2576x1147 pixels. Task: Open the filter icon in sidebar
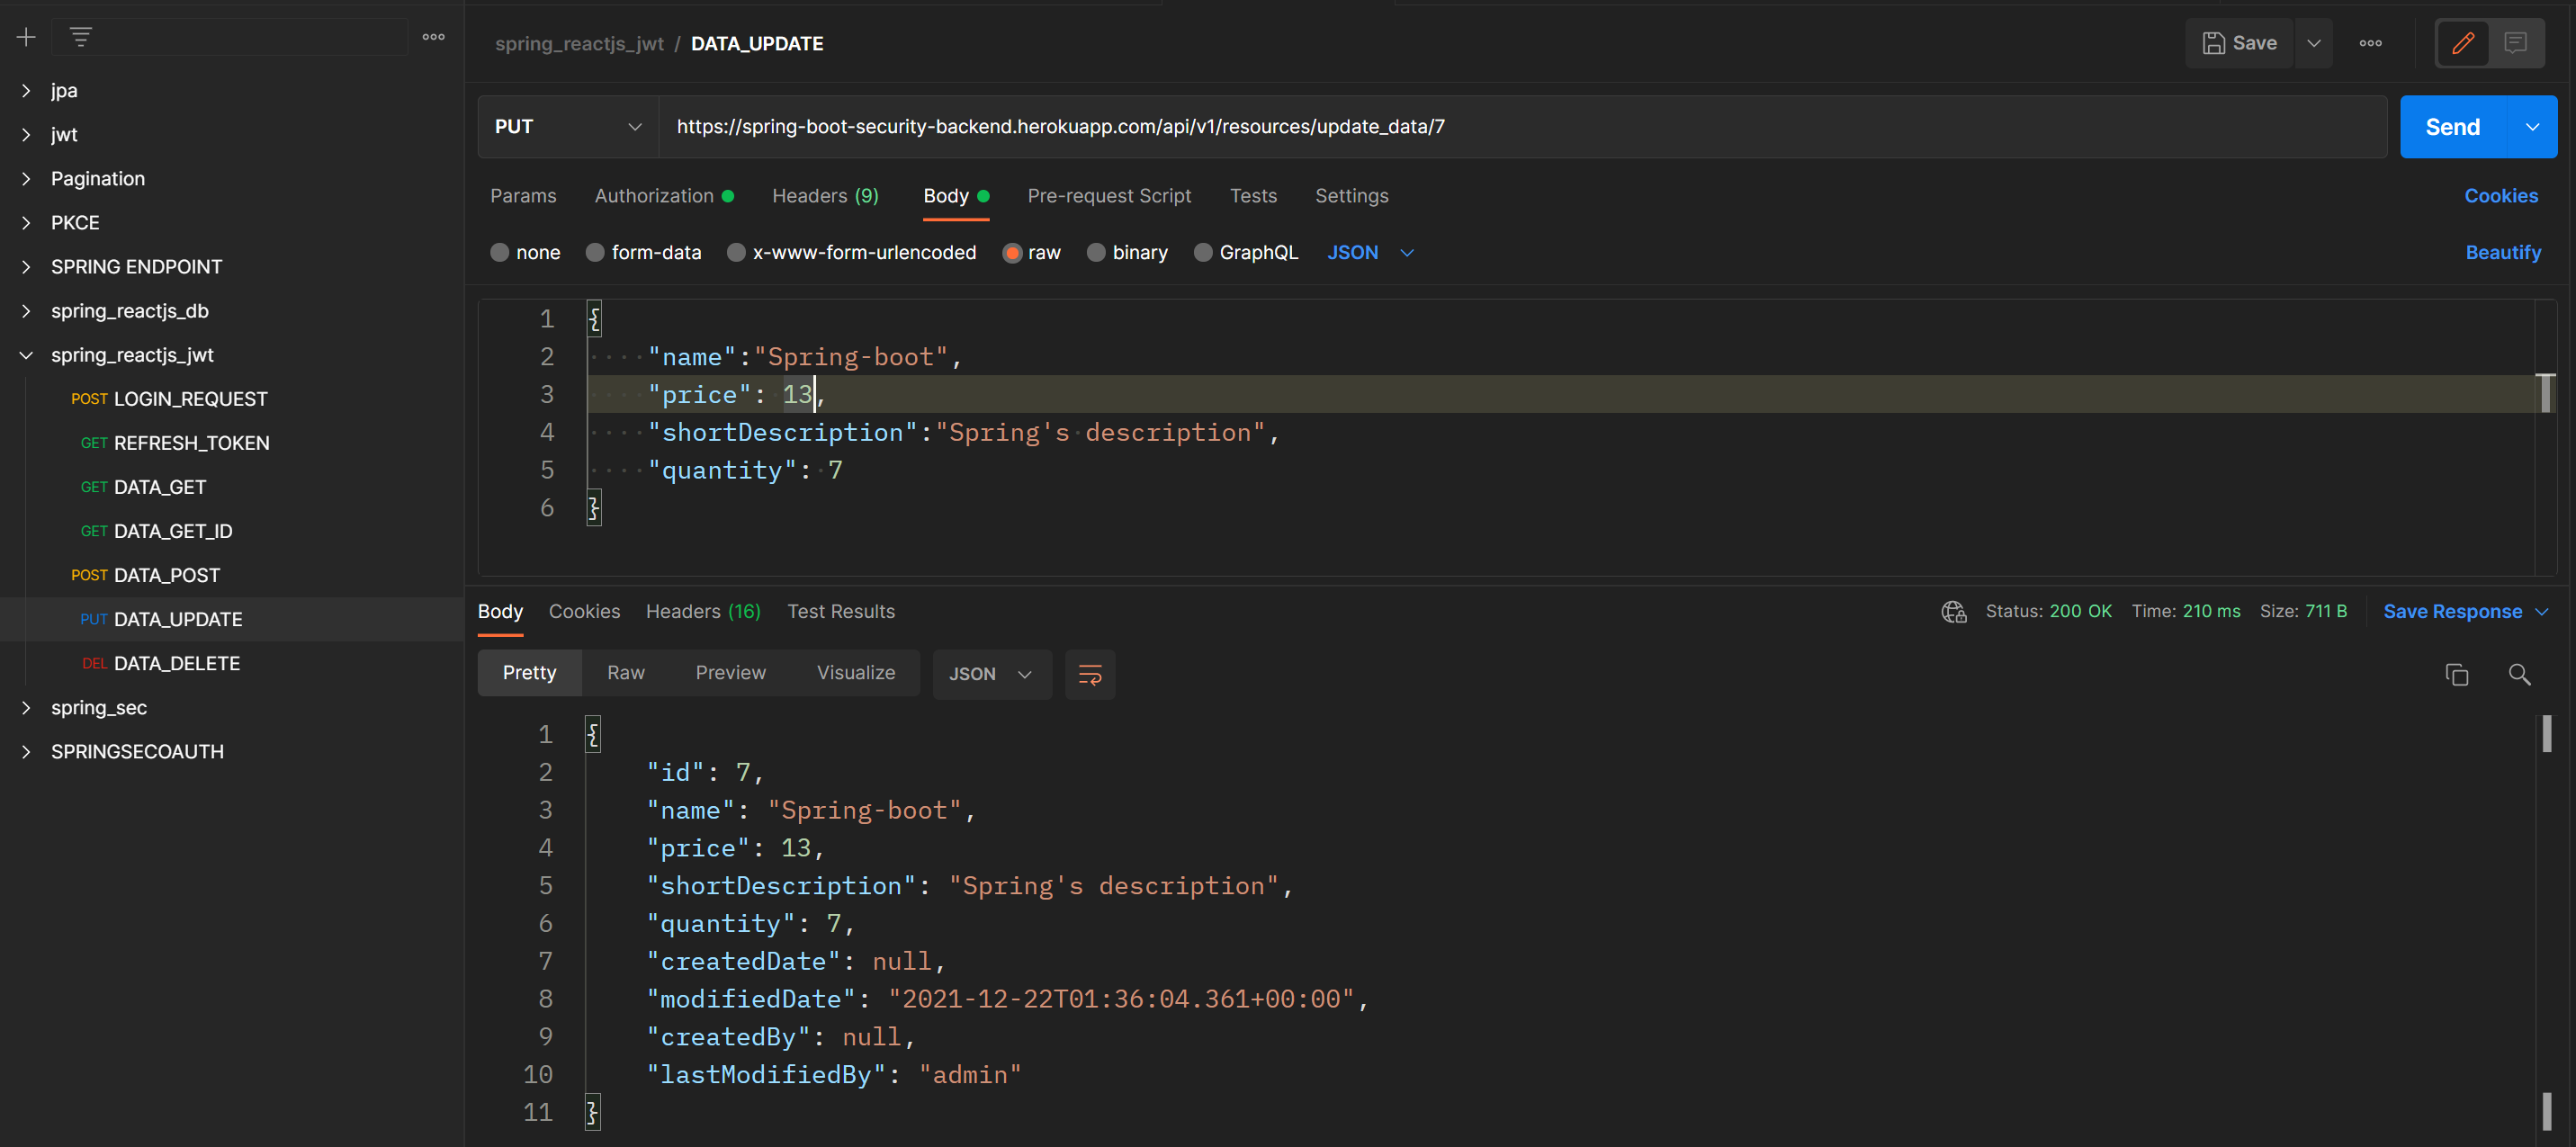81,37
